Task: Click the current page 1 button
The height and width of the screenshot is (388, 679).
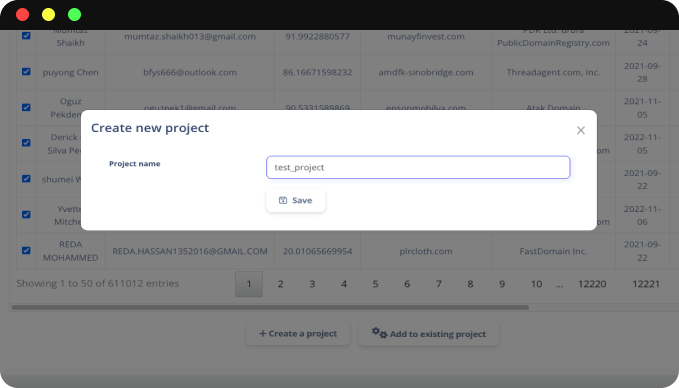Action: tap(249, 284)
